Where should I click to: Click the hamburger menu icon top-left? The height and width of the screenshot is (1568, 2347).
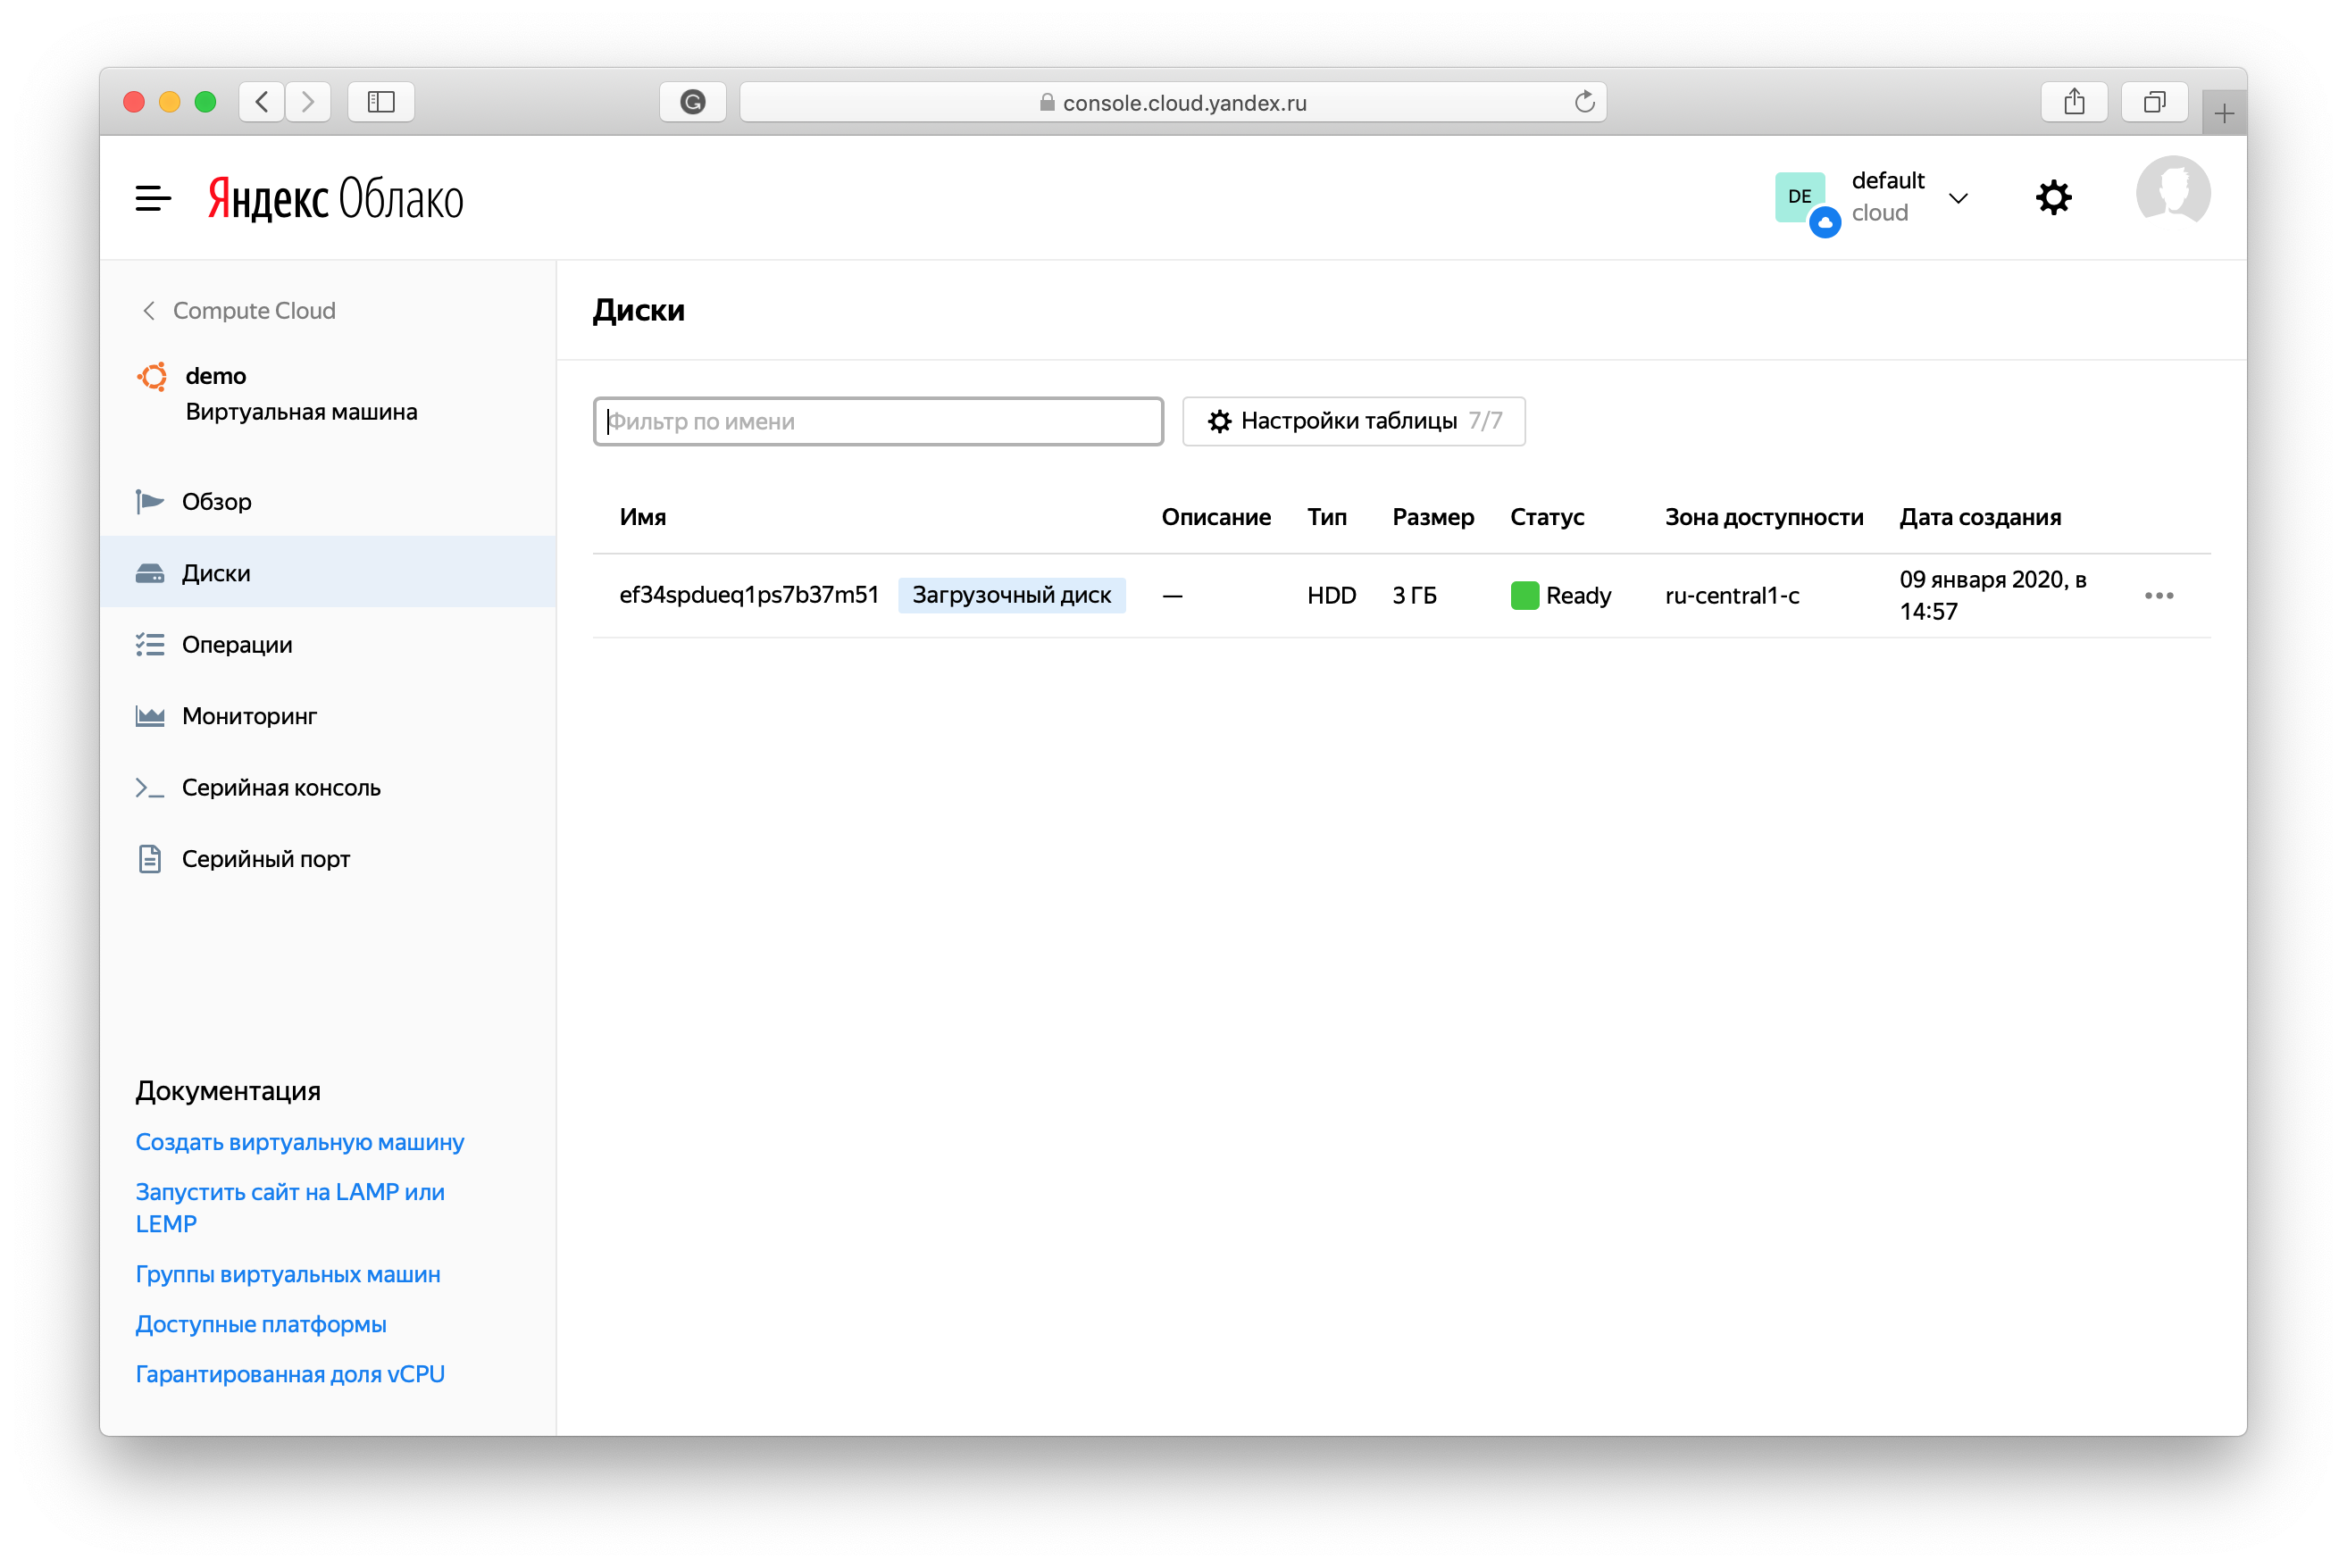click(x=154, y=197)
